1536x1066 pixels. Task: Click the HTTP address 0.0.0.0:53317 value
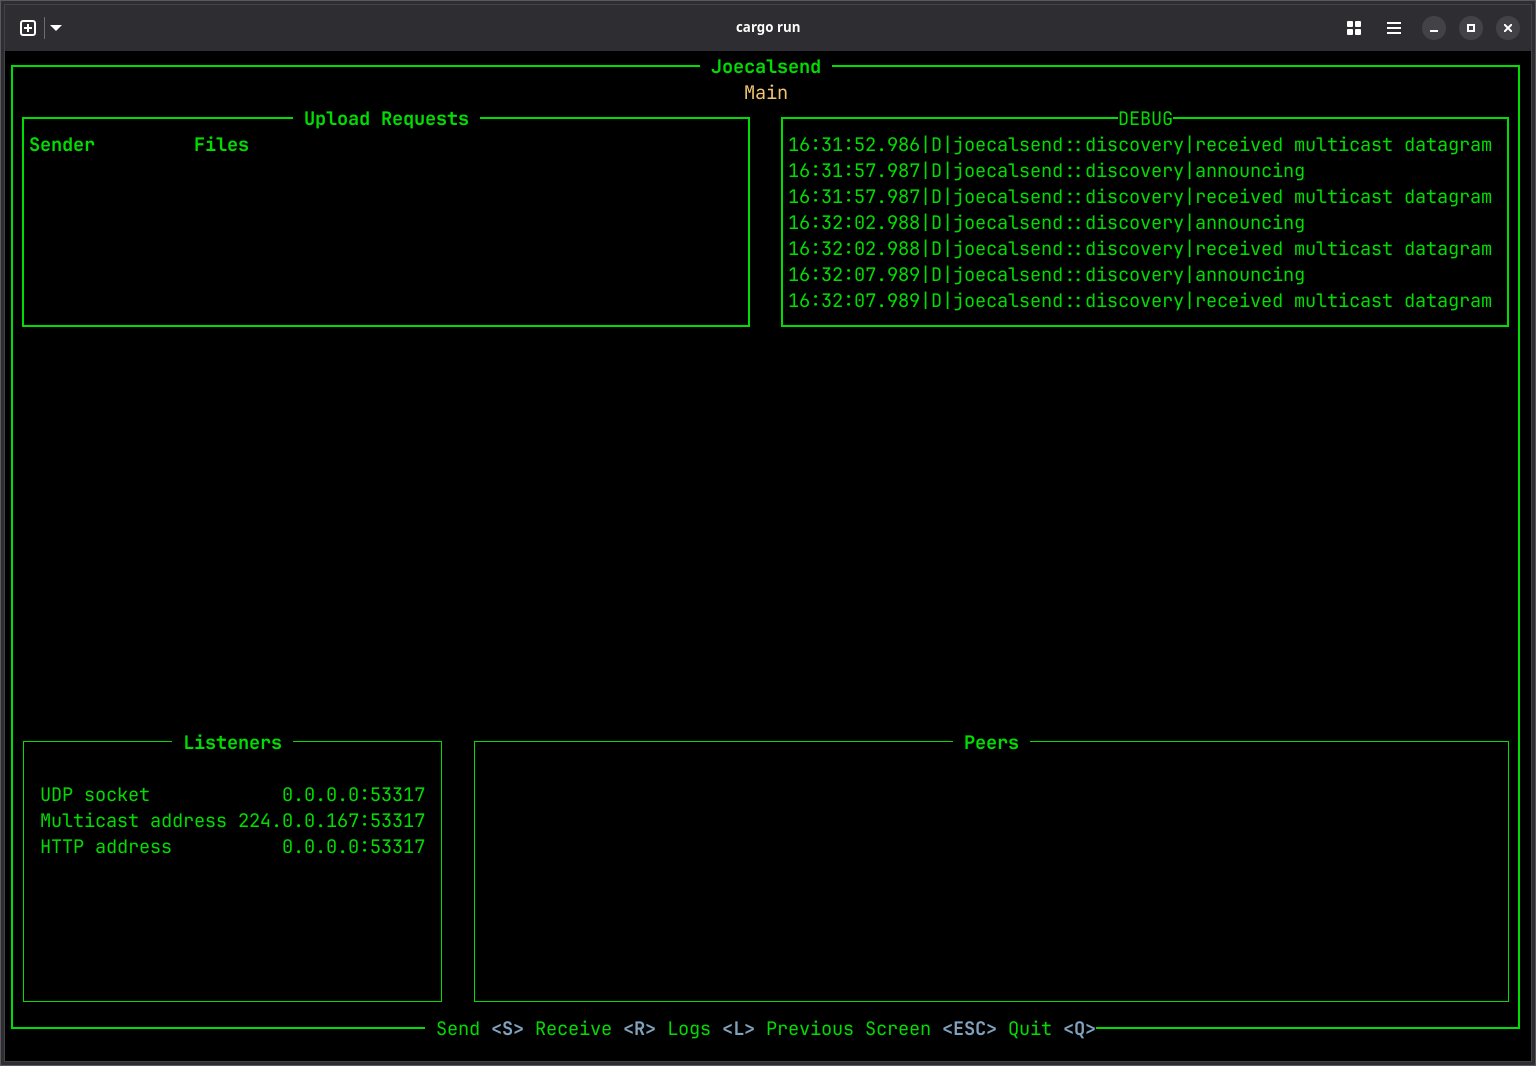353,847
